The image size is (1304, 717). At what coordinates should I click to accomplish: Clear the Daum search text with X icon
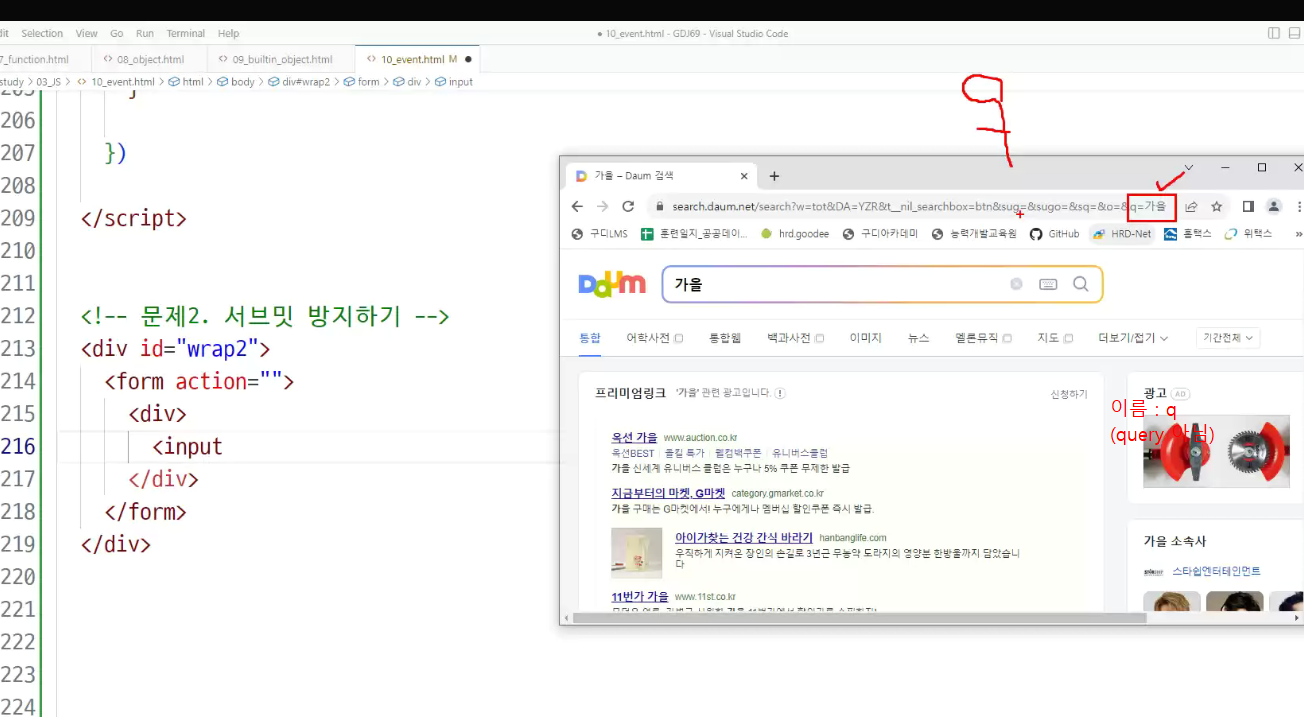pos(1016,284)
